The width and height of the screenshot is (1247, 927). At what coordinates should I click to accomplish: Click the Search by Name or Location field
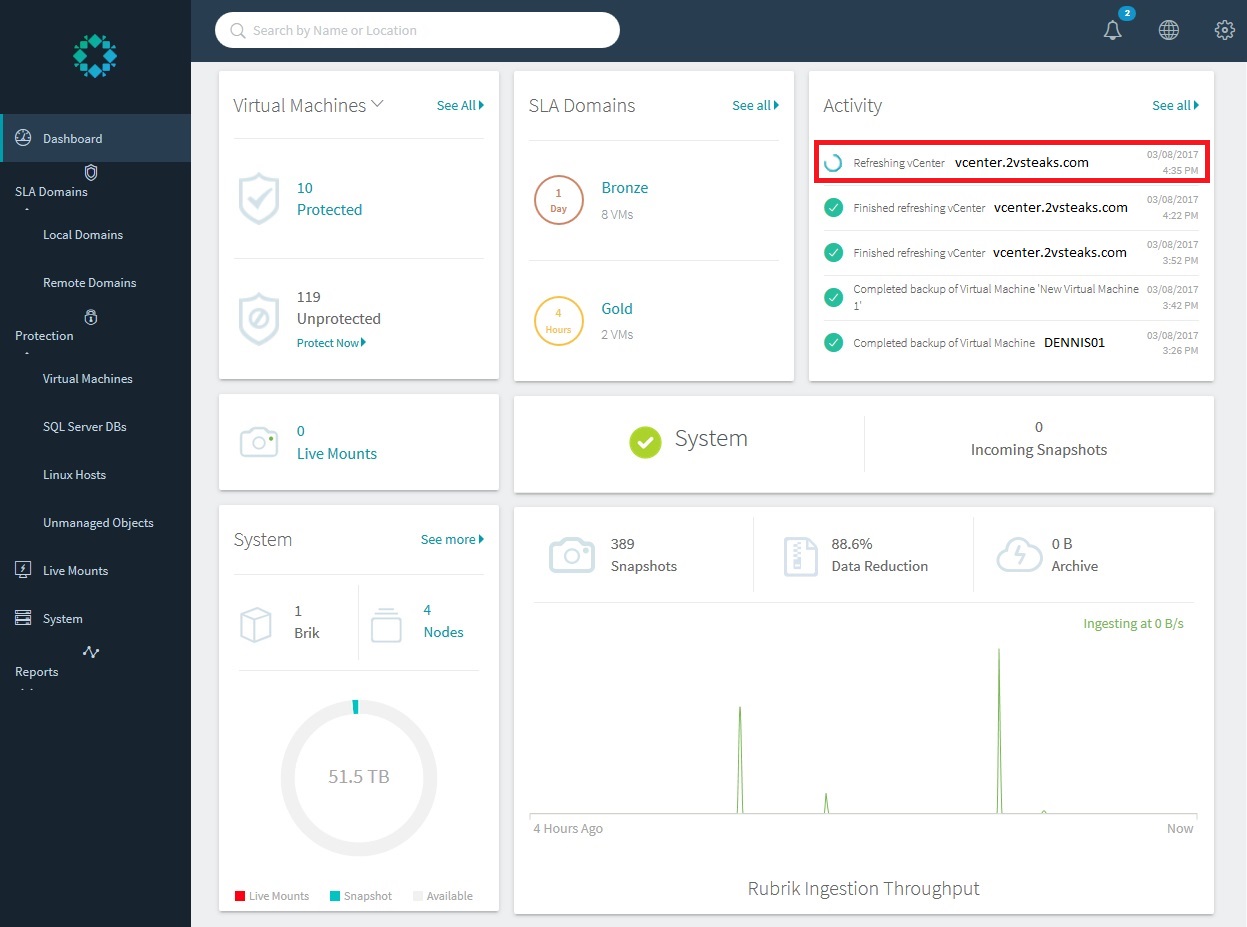pos(417,30)
